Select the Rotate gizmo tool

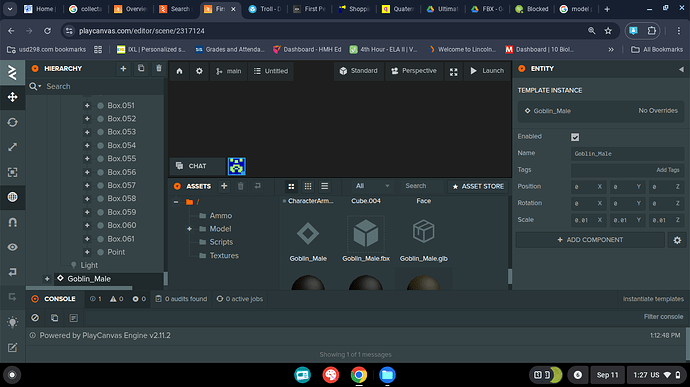click(12, 122)
